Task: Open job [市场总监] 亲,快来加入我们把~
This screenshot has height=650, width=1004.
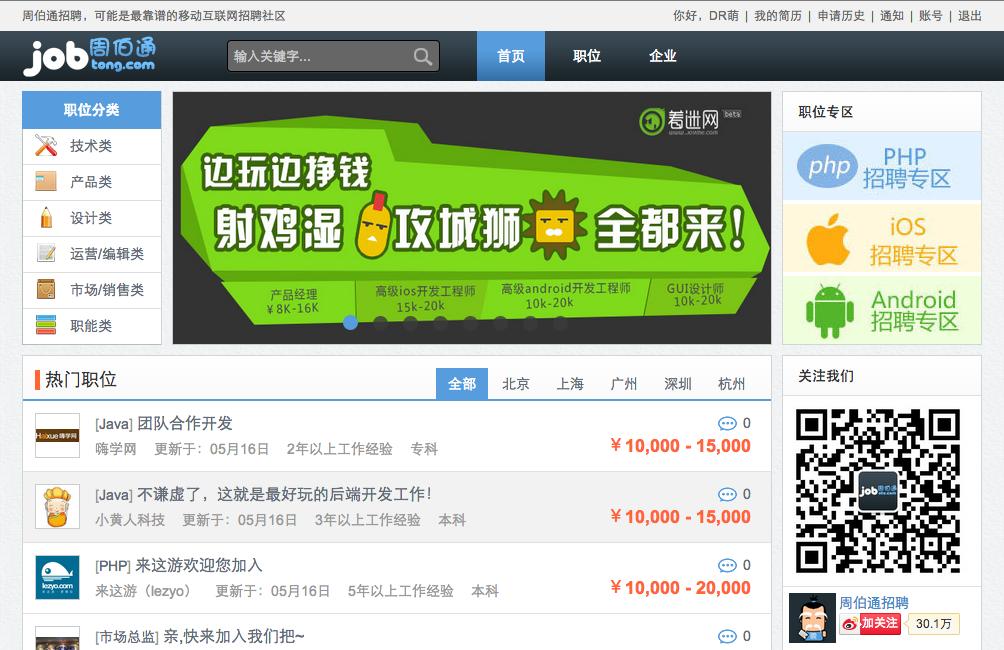Action: (200, 637)
